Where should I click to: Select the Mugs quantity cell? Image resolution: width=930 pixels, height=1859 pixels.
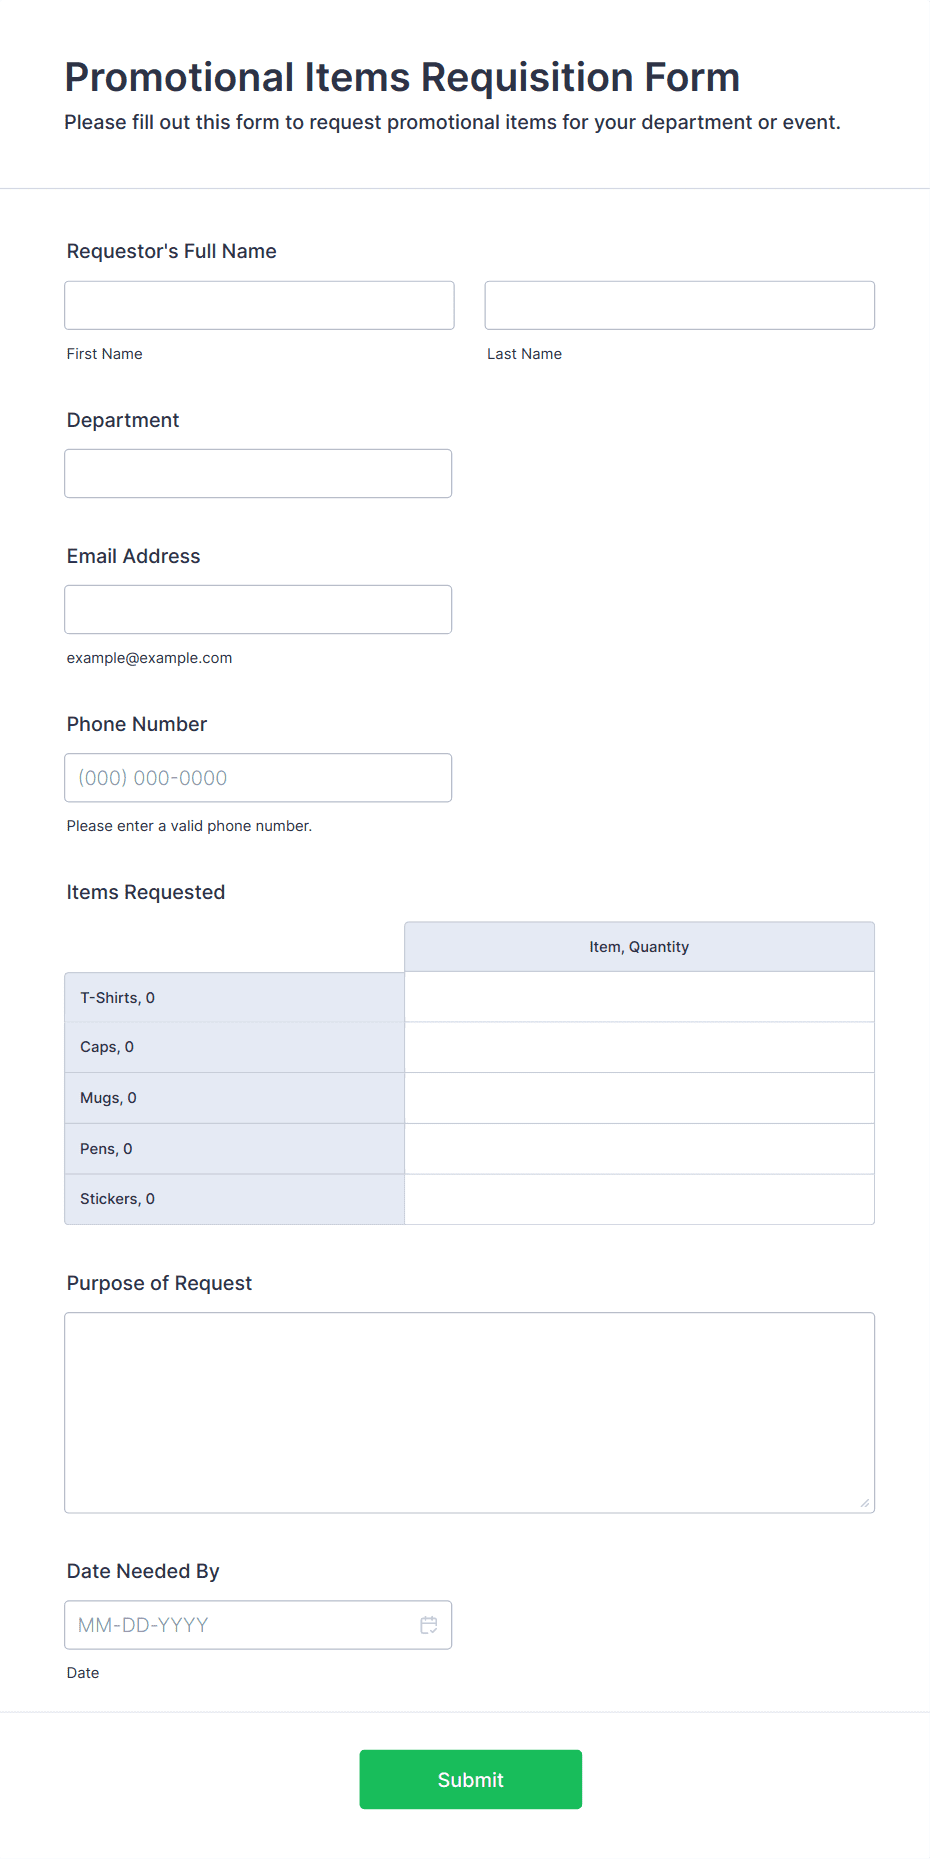click(639, 1098)
